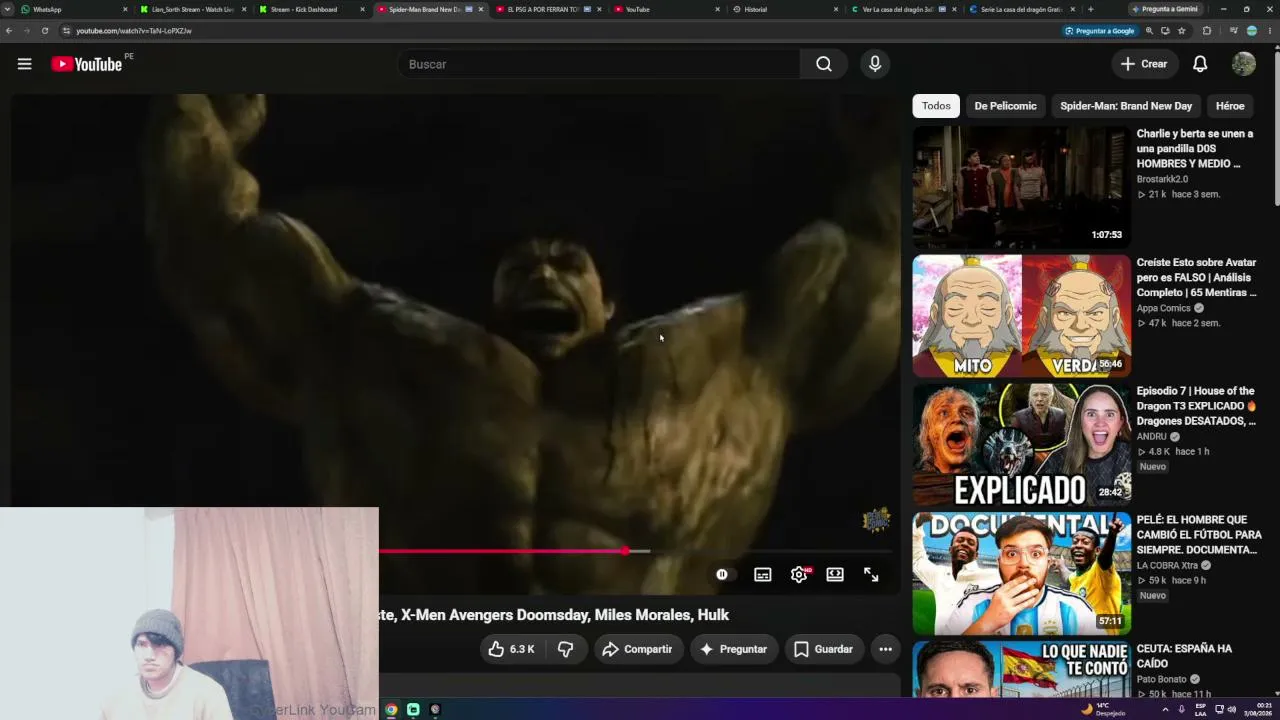The image size is (1280, 720).
Task: Click the Compartir button
Action: pos(638,649)
